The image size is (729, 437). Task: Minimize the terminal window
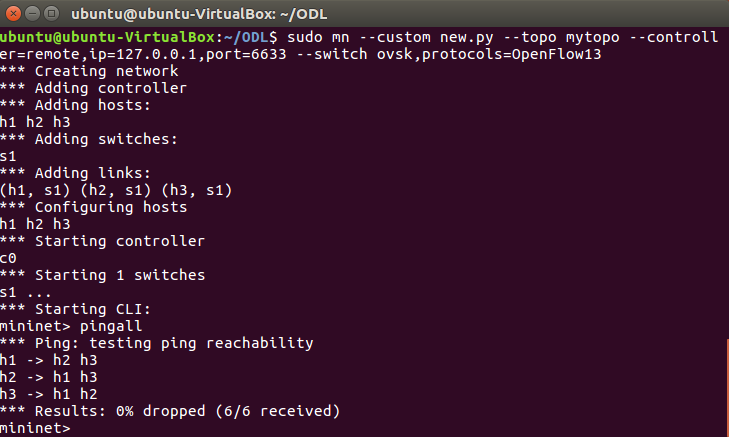click(x=33, y=15)
